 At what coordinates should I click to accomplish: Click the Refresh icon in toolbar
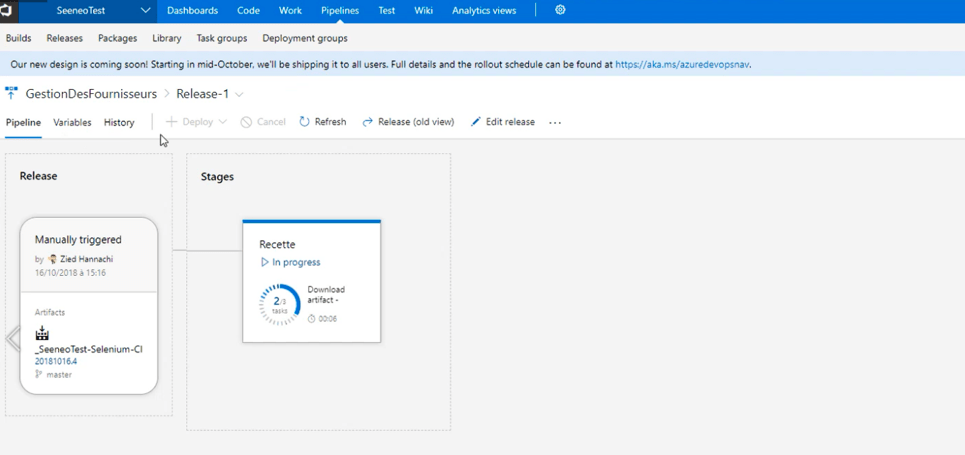pyautogui.click(x=305, y=122)
